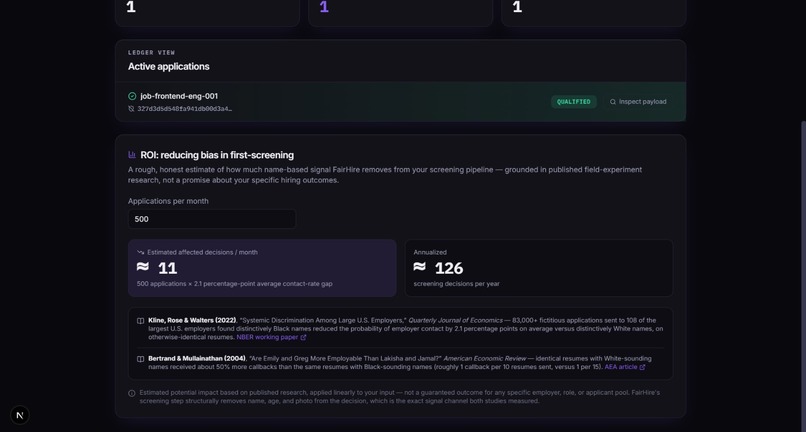Click the page vertical scrollbar thumb

[803, 277]
